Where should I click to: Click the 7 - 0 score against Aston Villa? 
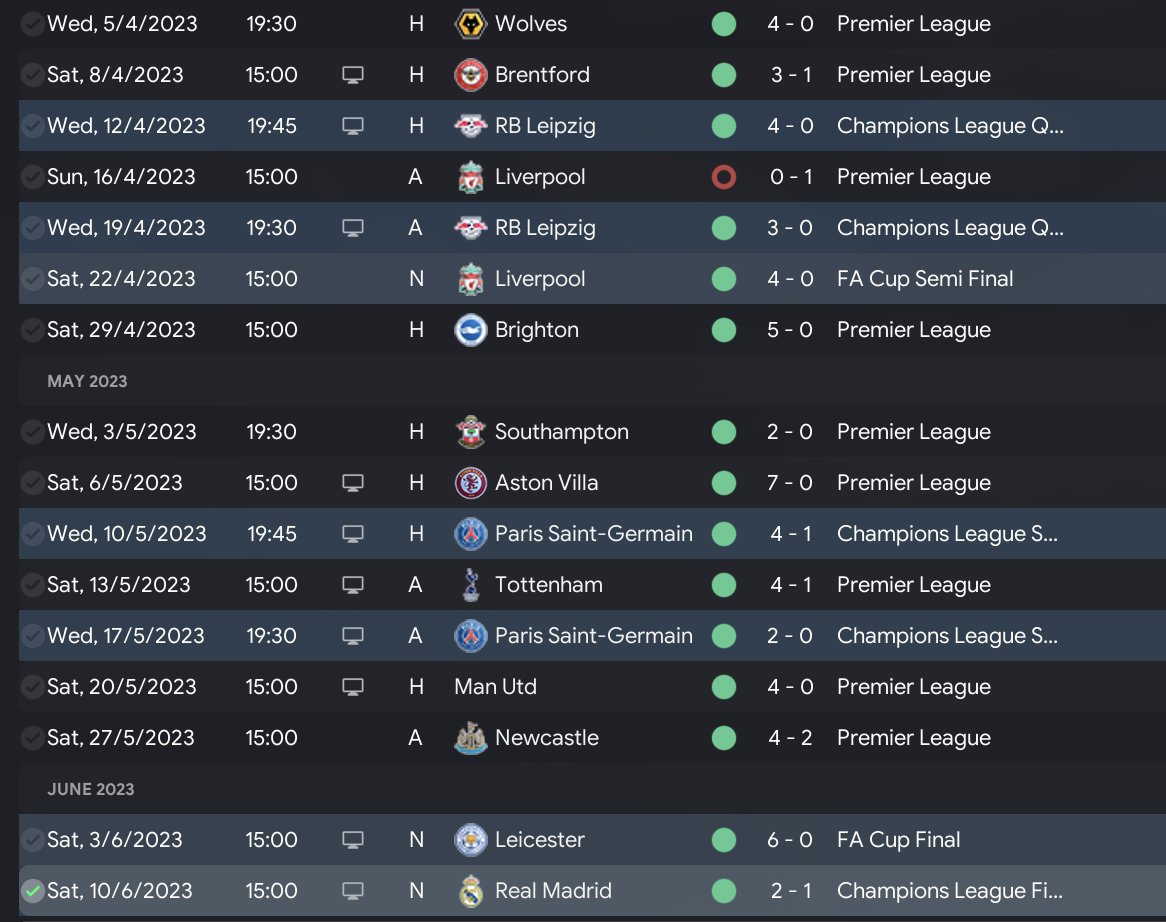(x=790, y=483)
